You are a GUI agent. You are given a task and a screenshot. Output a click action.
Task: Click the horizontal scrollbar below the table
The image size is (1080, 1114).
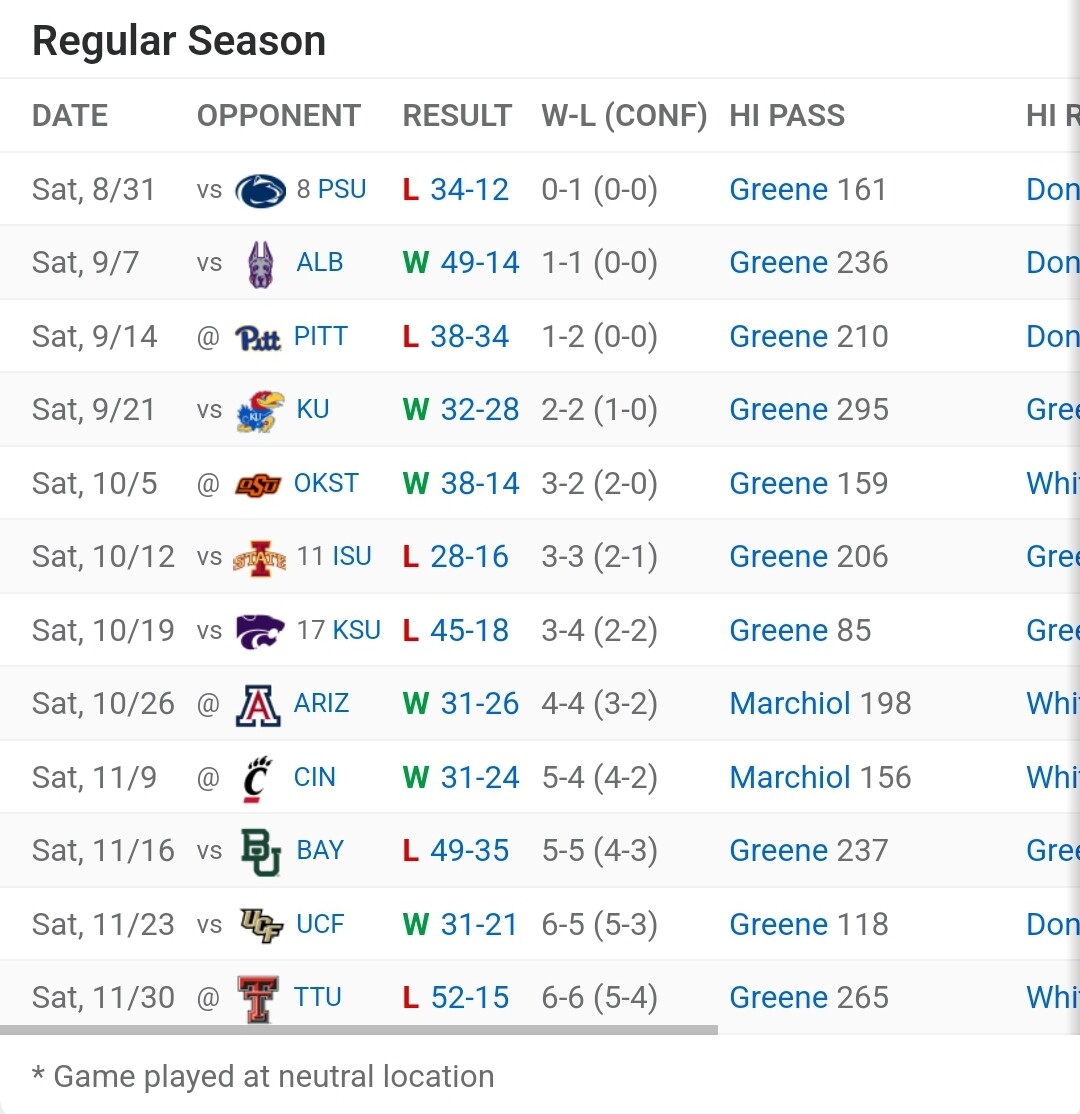(x=359, y=1029)
